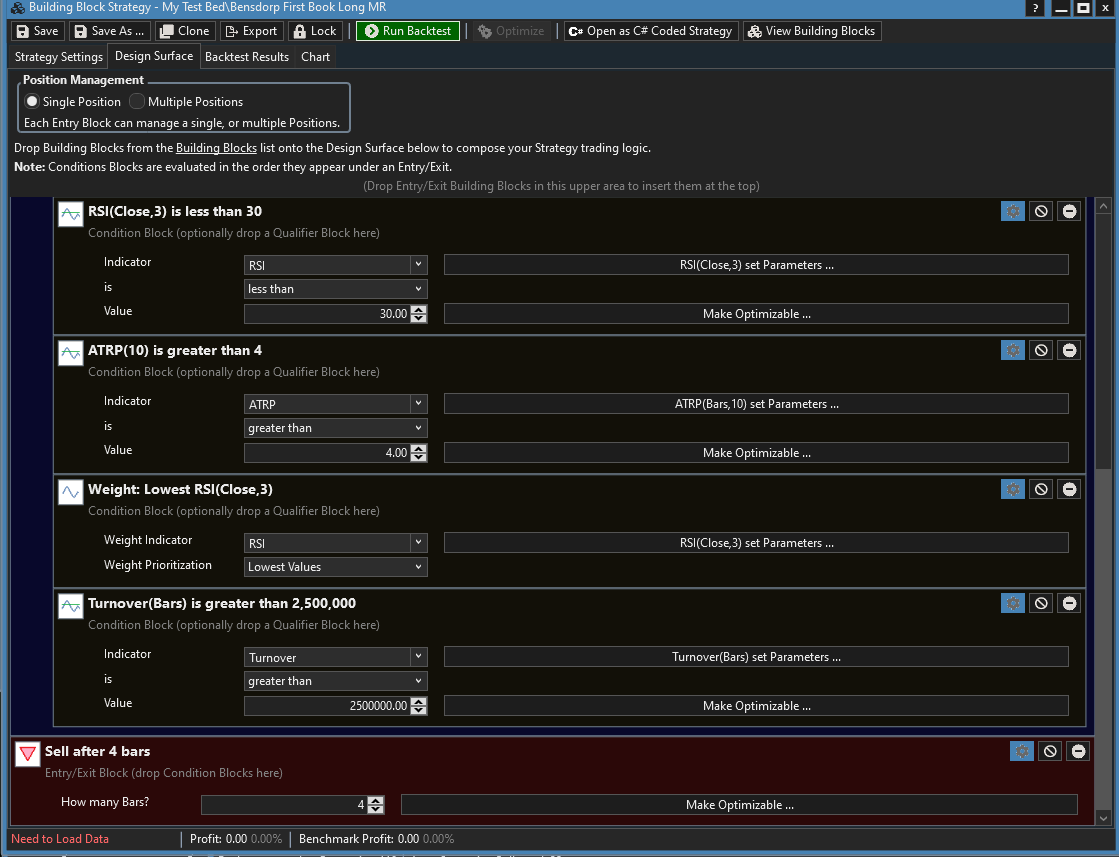Select Multiple Positions radio button
The width and height of the screenshot is (1119, 857).
pyautogui.click(x=137, y=102)
